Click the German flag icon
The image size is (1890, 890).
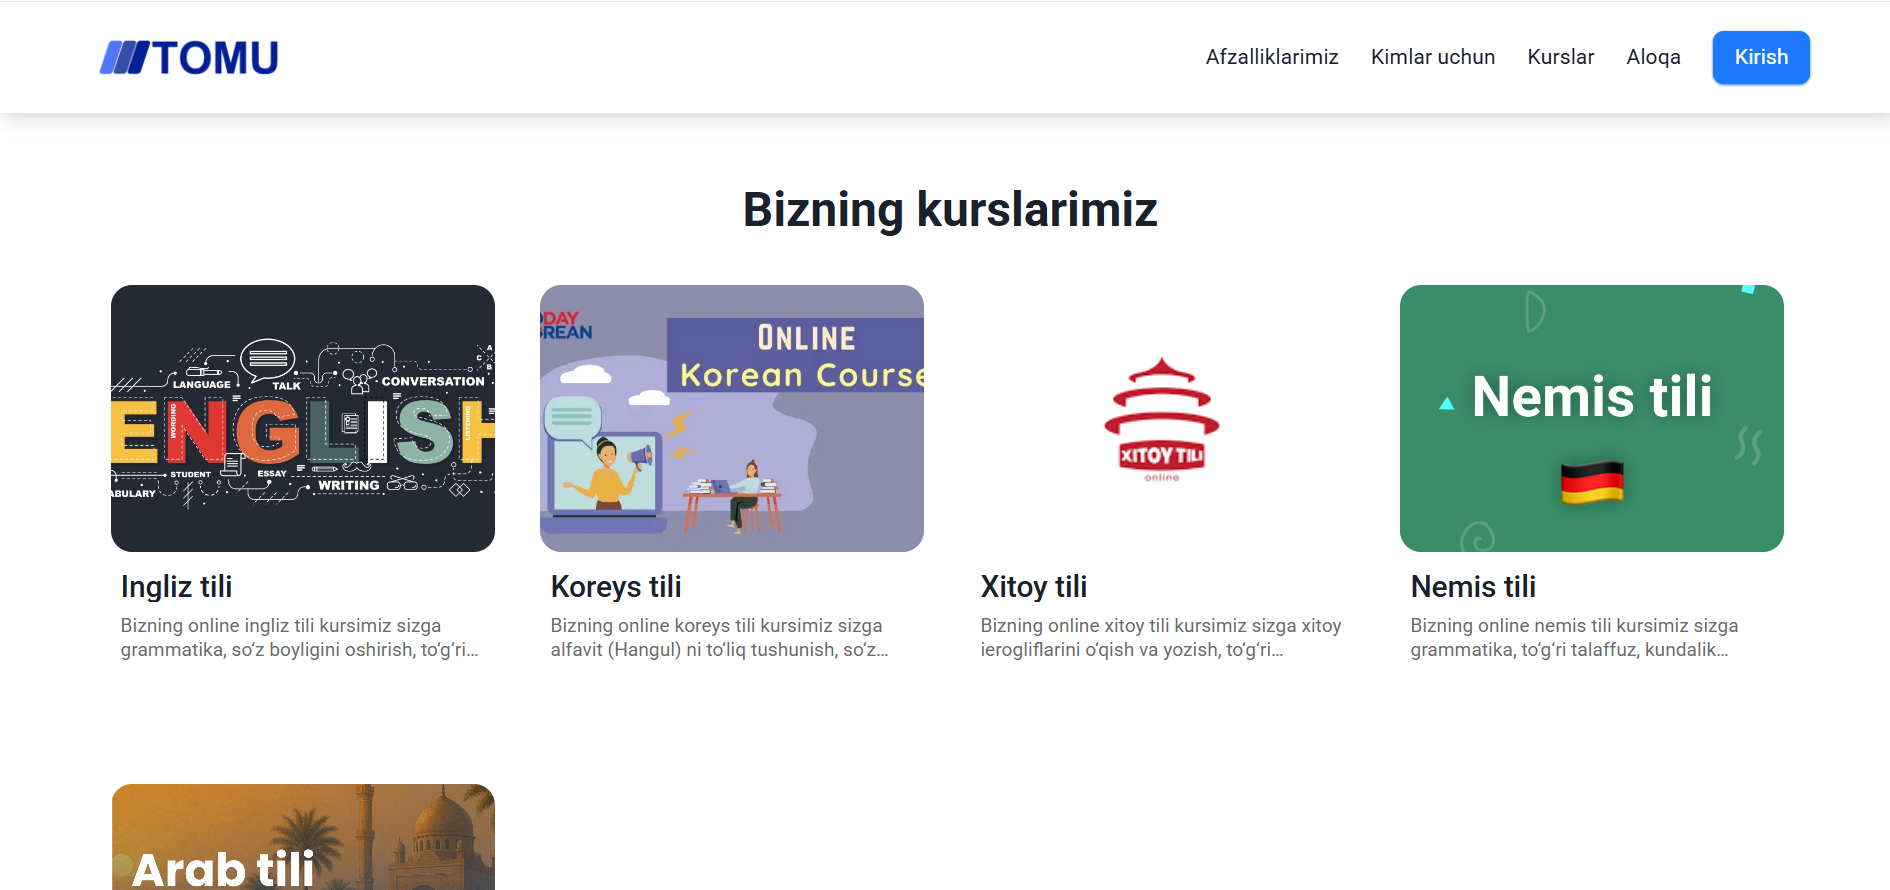coord(1591,482)
